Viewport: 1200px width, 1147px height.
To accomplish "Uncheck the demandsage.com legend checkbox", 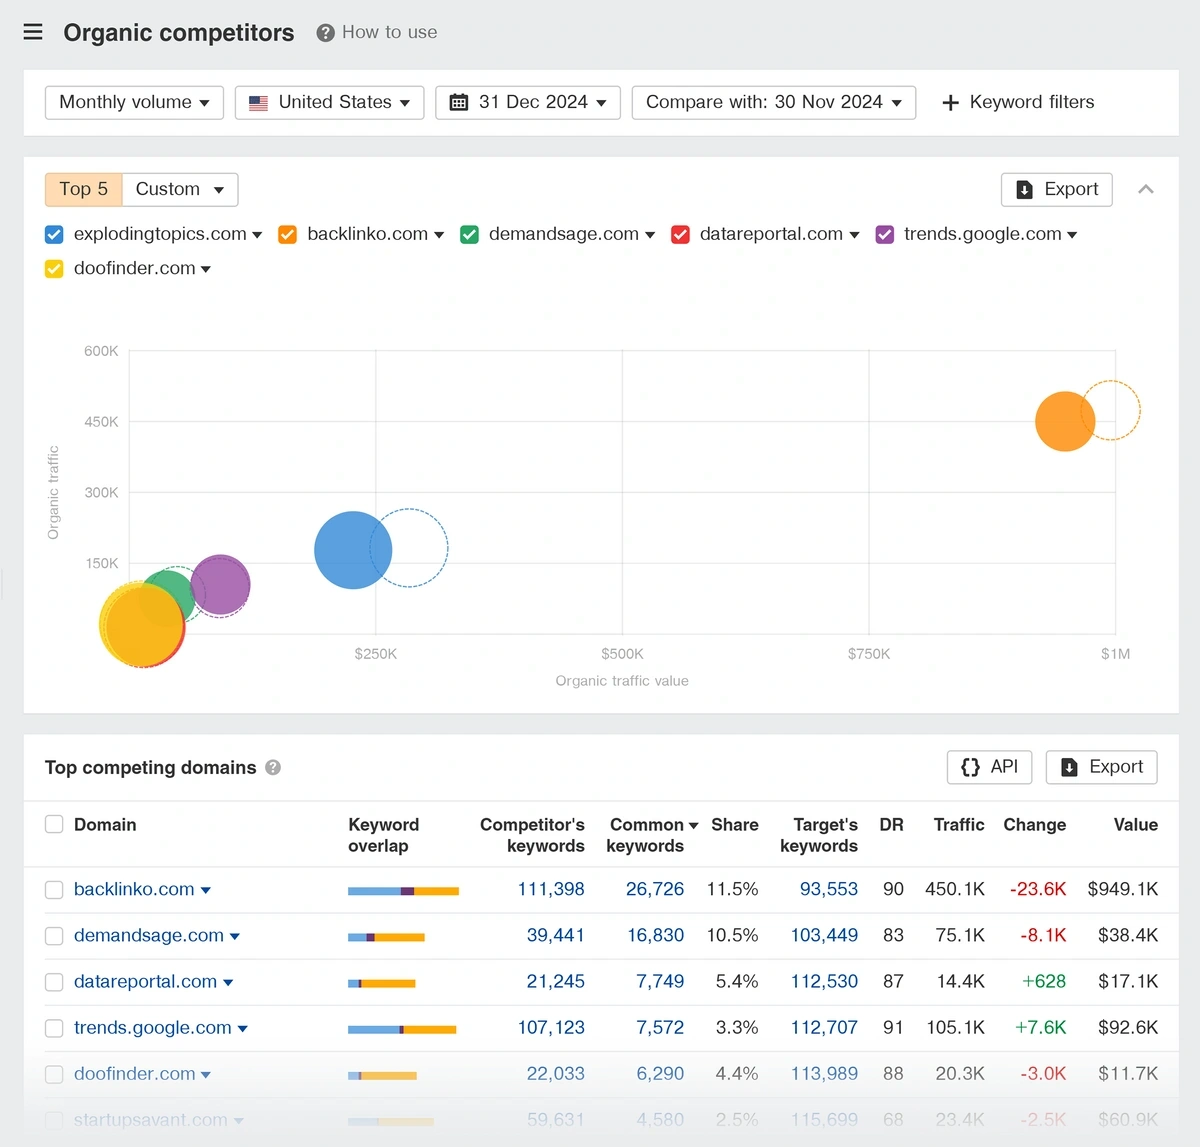I will (469, 234).
